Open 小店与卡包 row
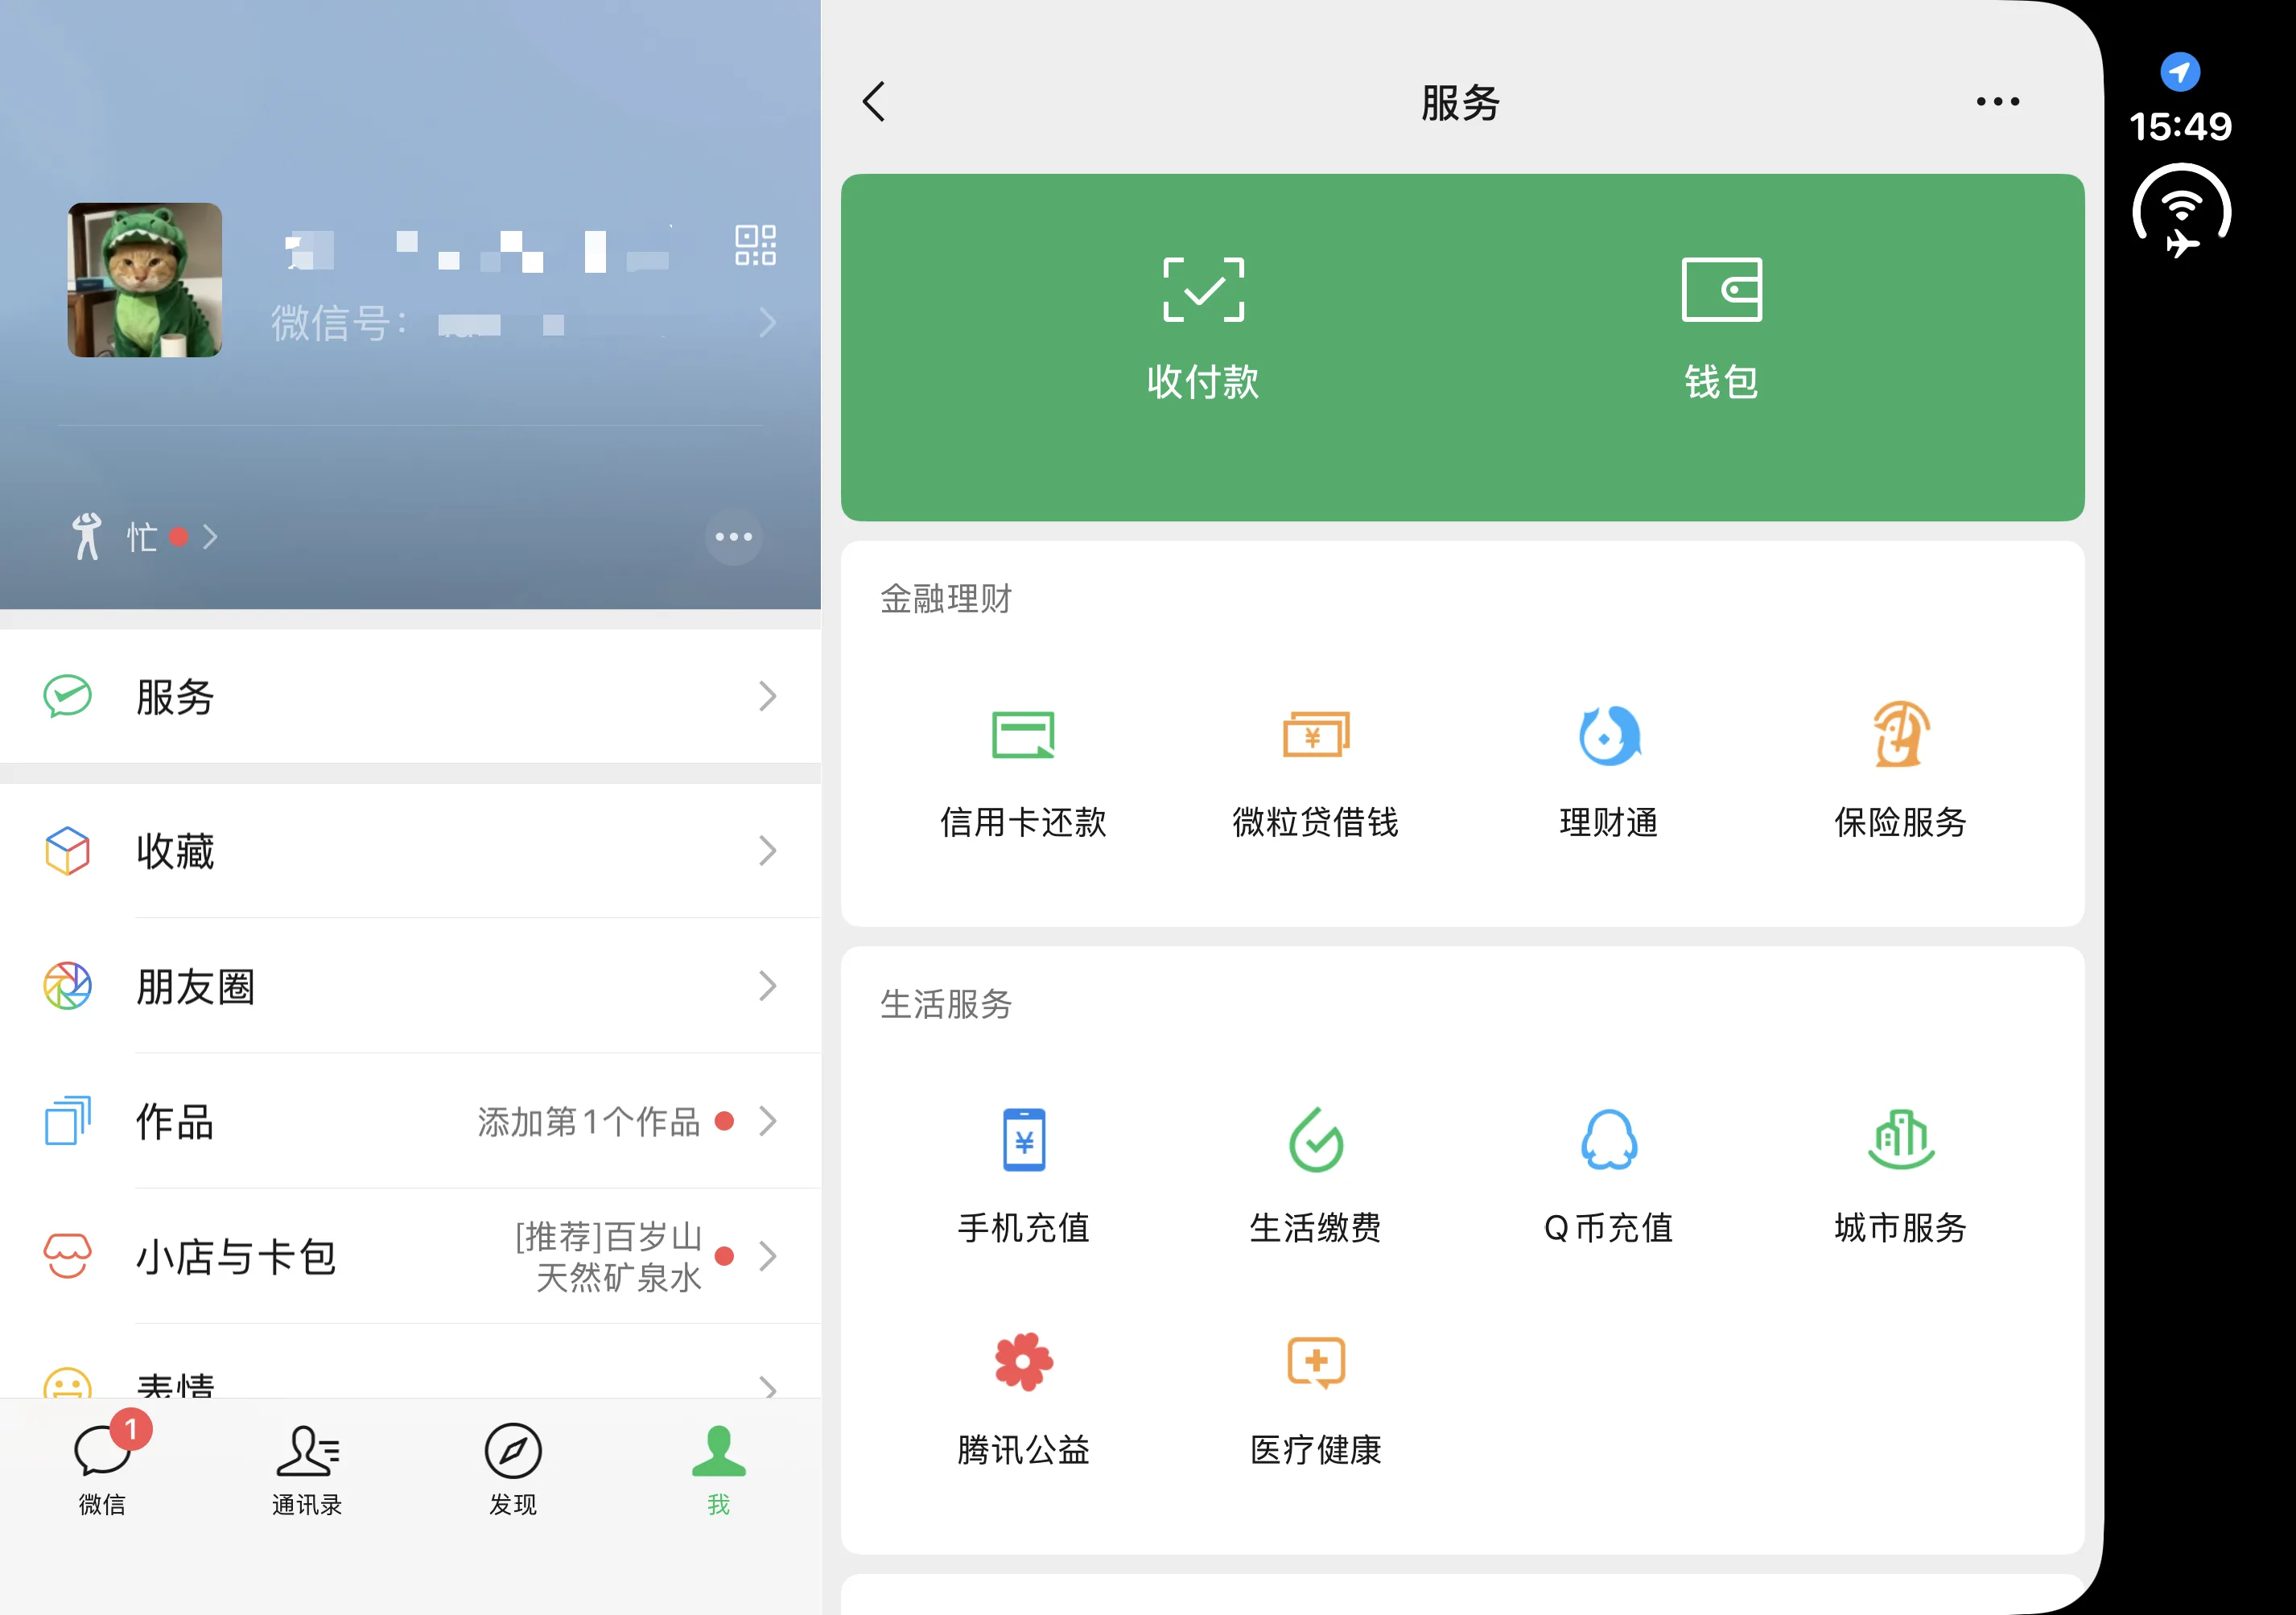This screenshot has width=2296, height=1615. pyautogui.click(x=410, y=1256)
